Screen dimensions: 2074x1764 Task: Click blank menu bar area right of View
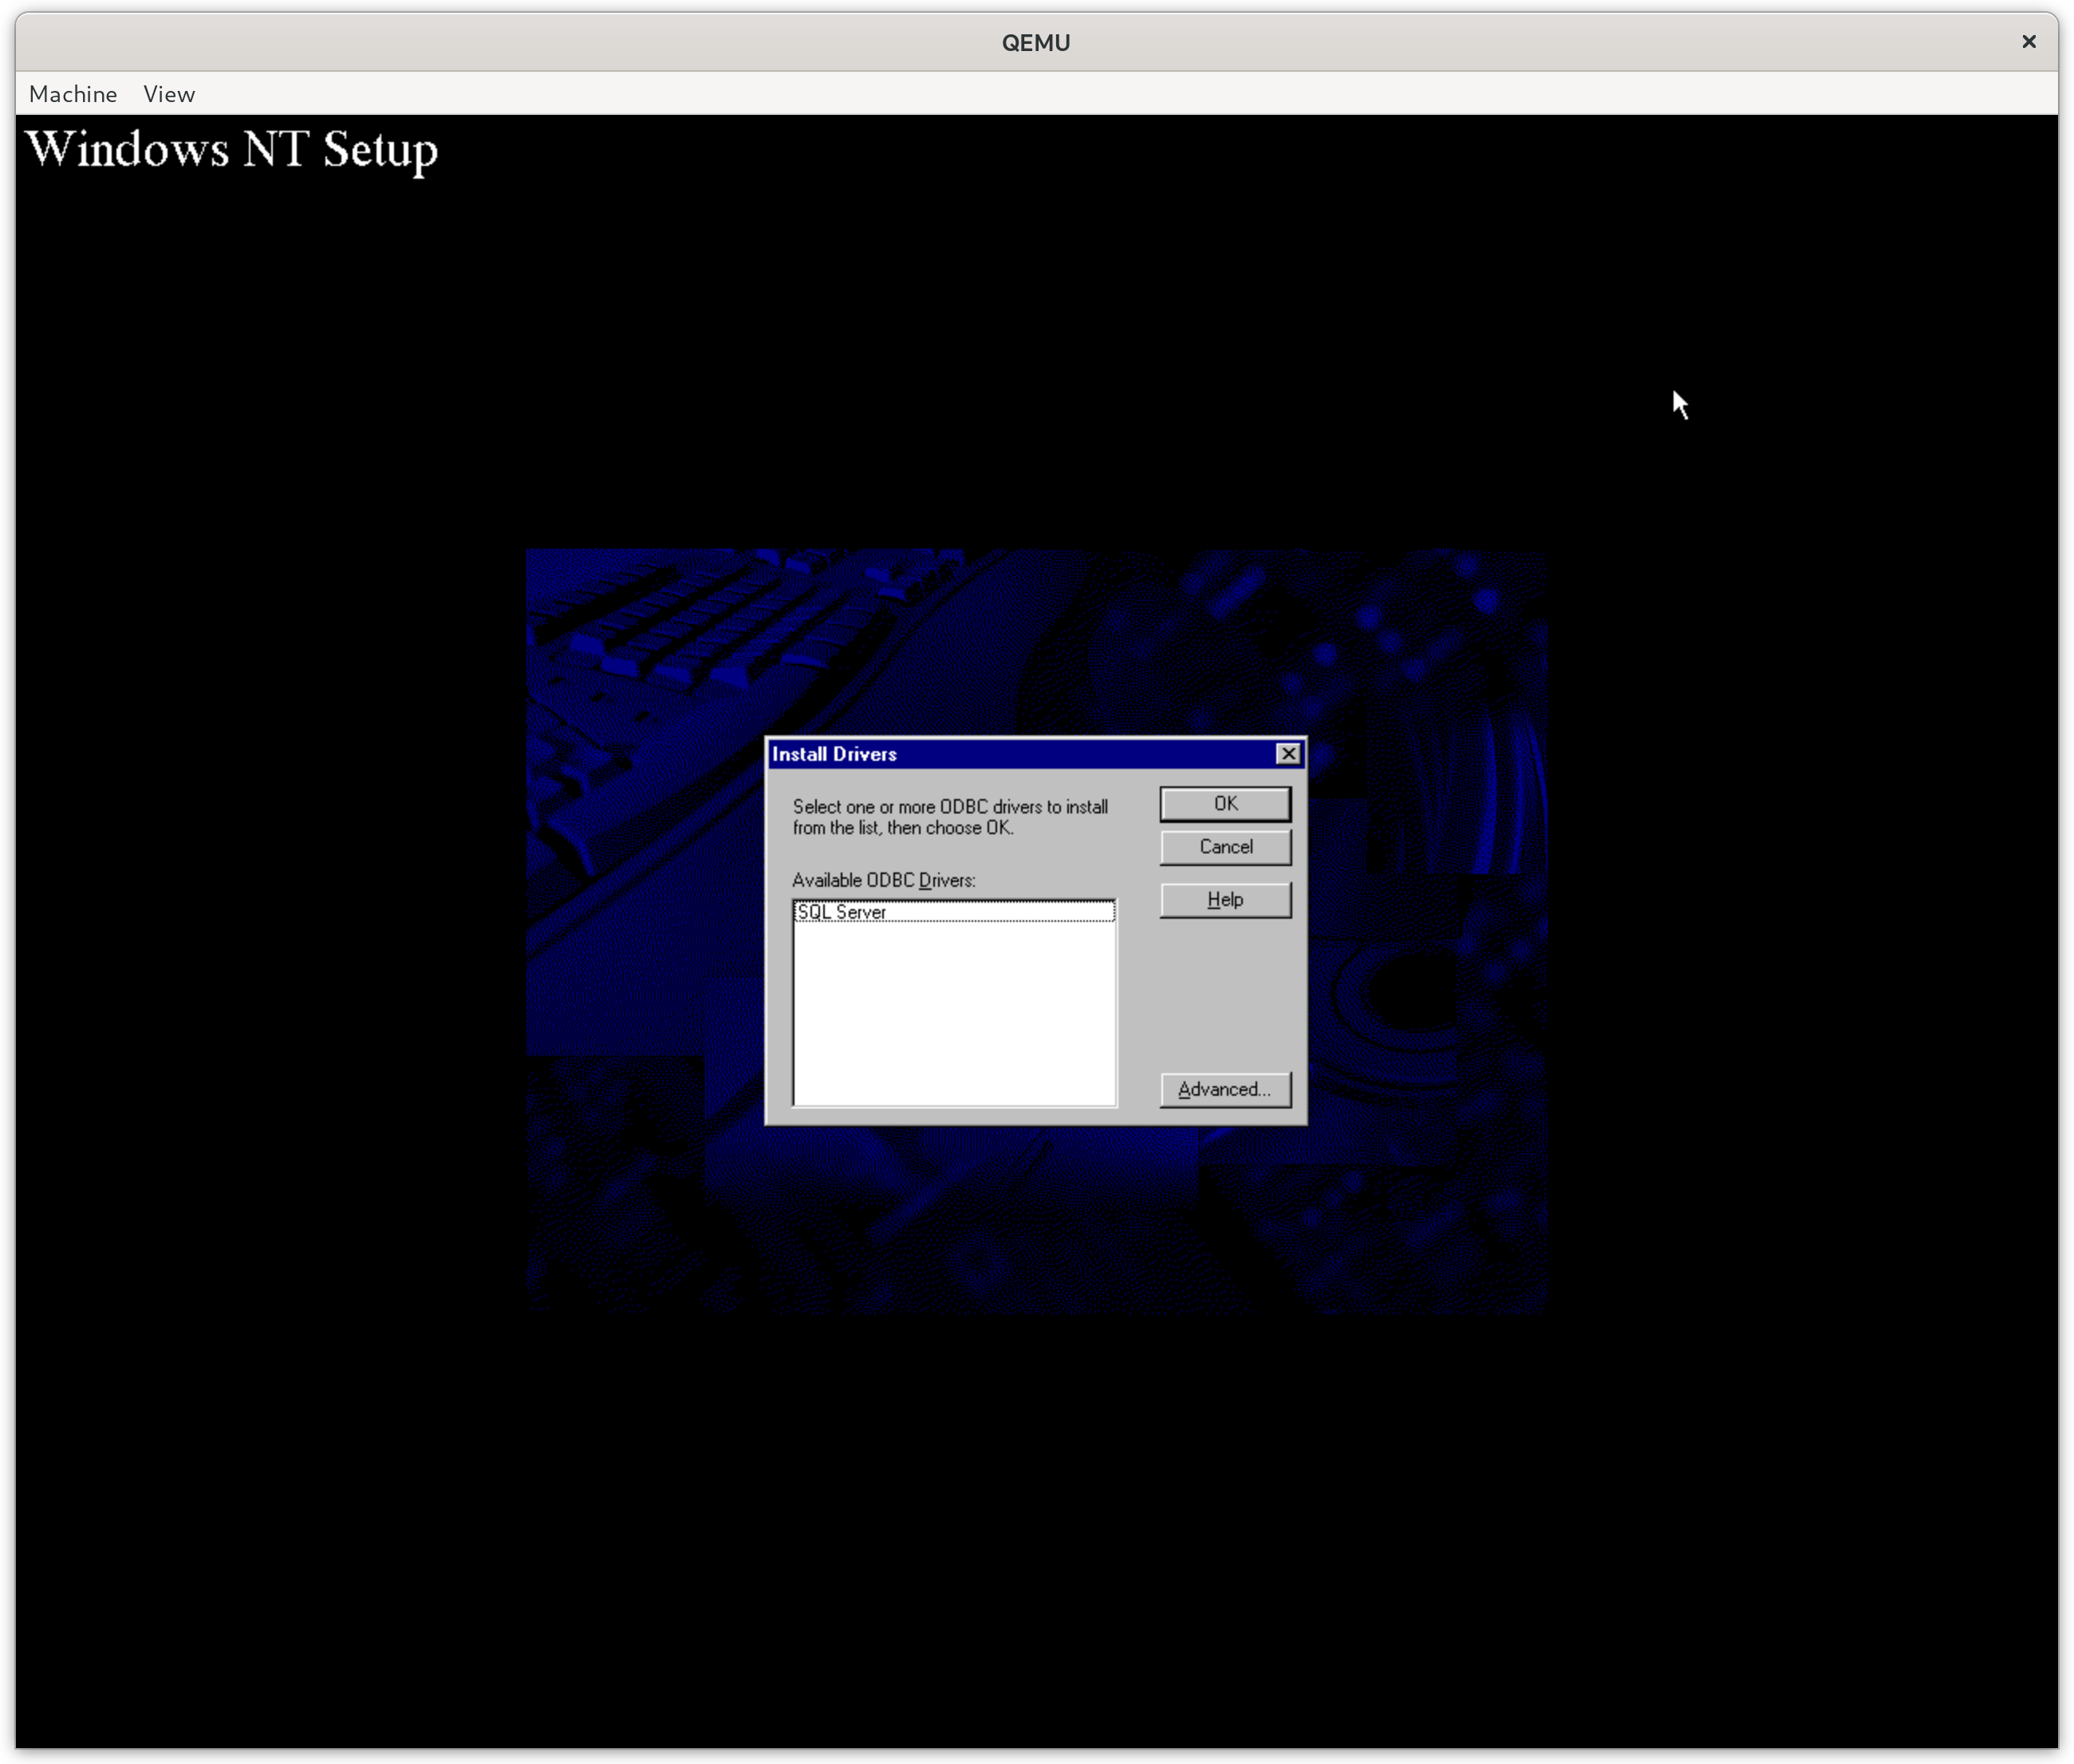click(x=1000, y=94)
